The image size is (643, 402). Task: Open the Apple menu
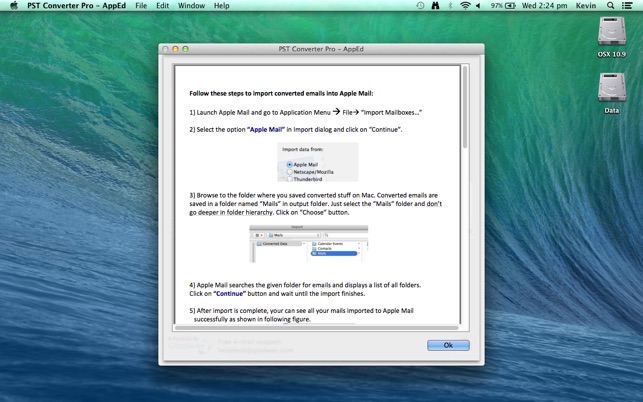point(14,6)
